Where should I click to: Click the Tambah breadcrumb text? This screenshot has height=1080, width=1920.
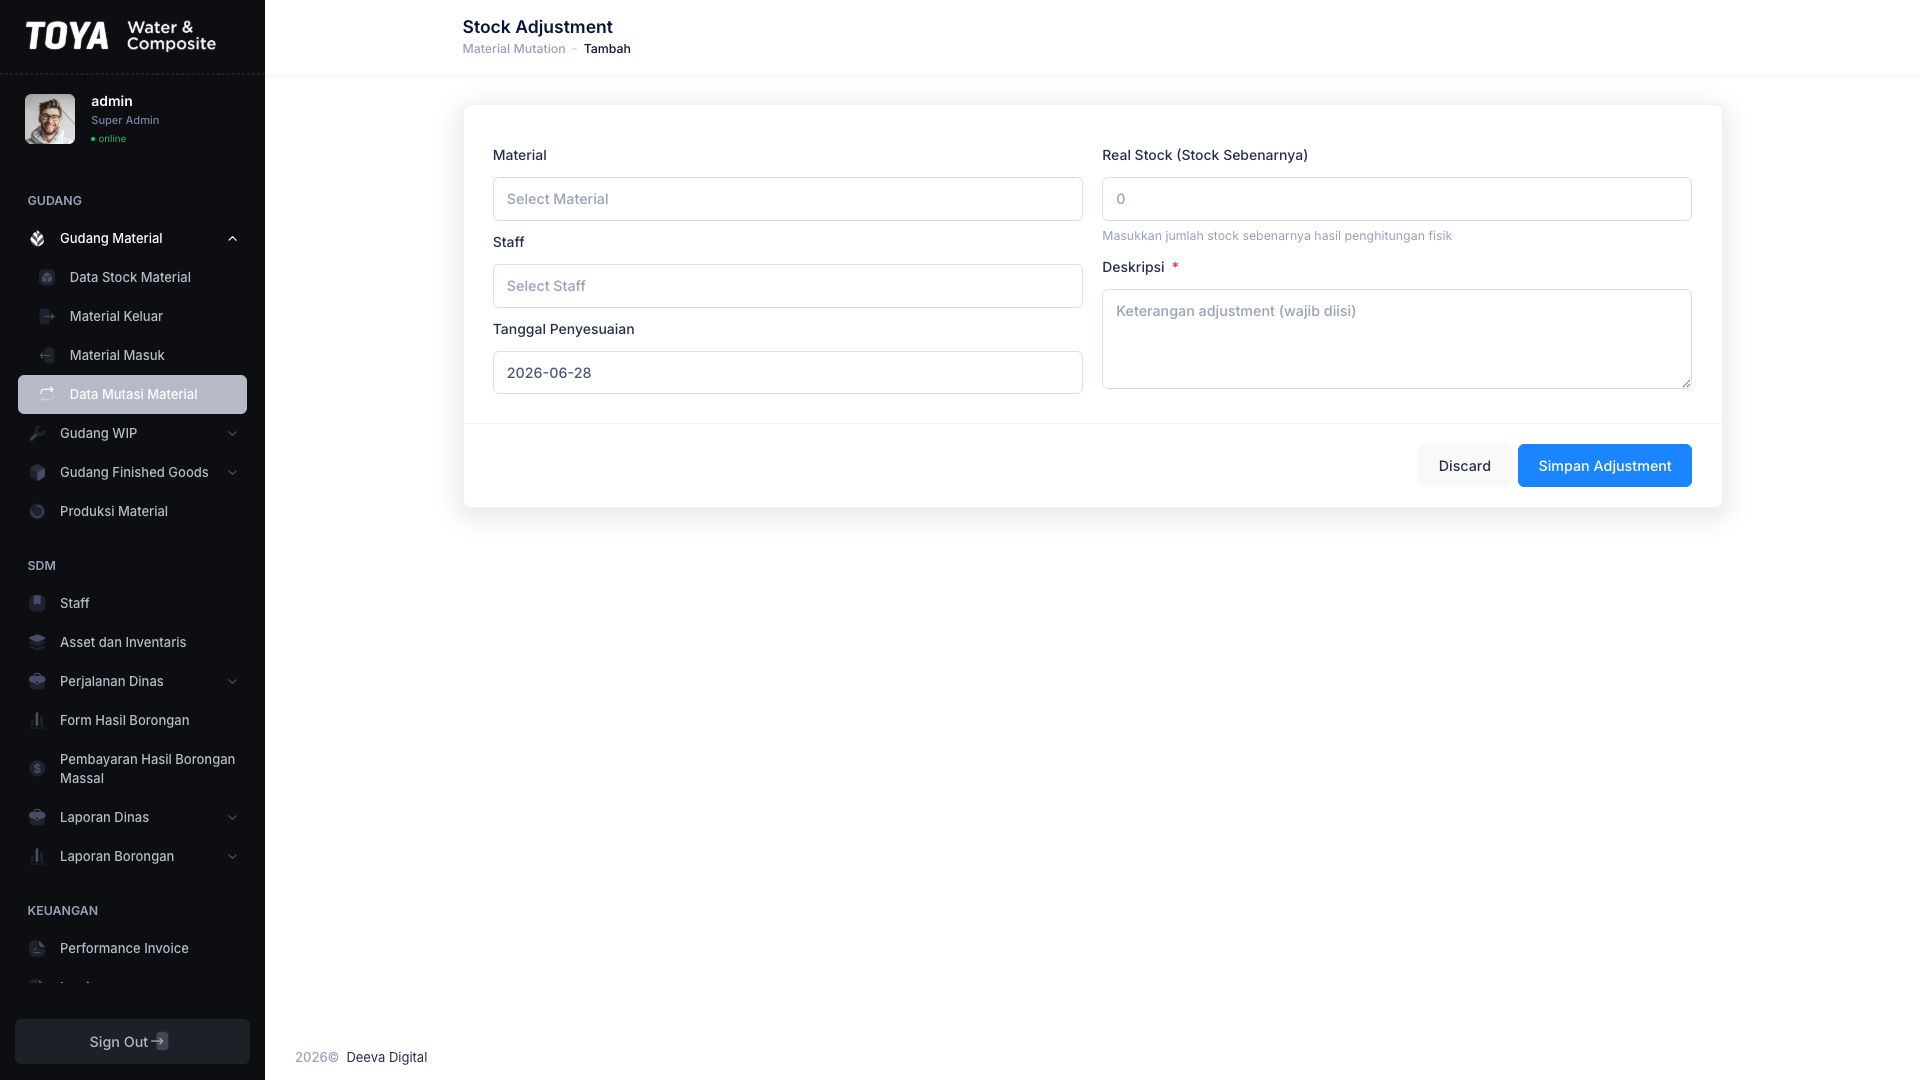(x=607, y=49)
